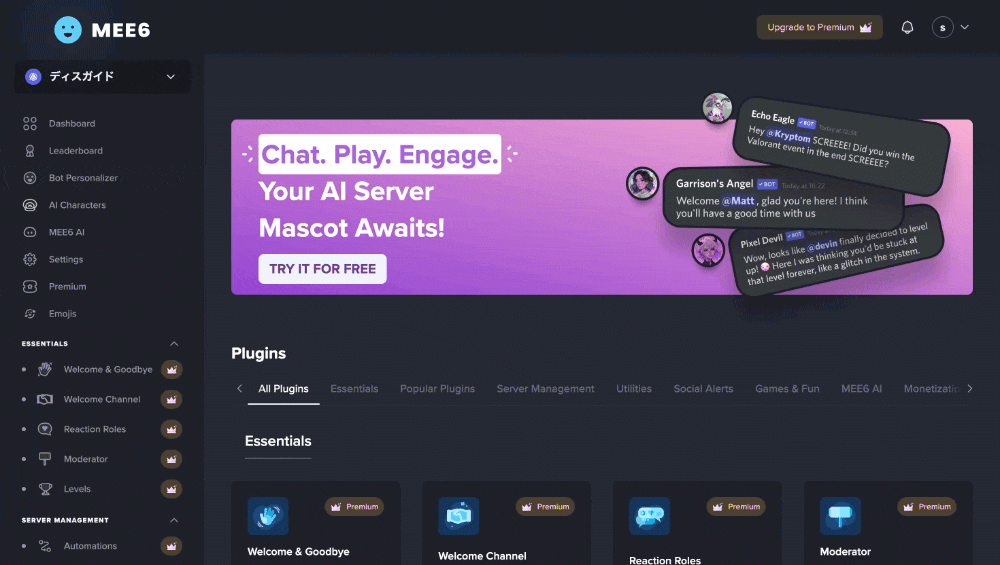Switch to the Popular Plugins tab

click(437, 388)
